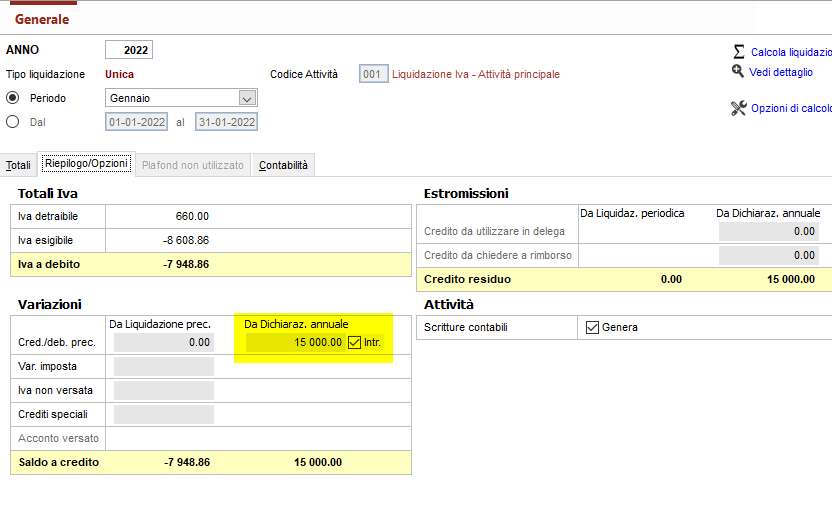The height and width of the screenshot is (527, 832).
Task: Switch to the Totali tab
Action: tap(18, 165)
